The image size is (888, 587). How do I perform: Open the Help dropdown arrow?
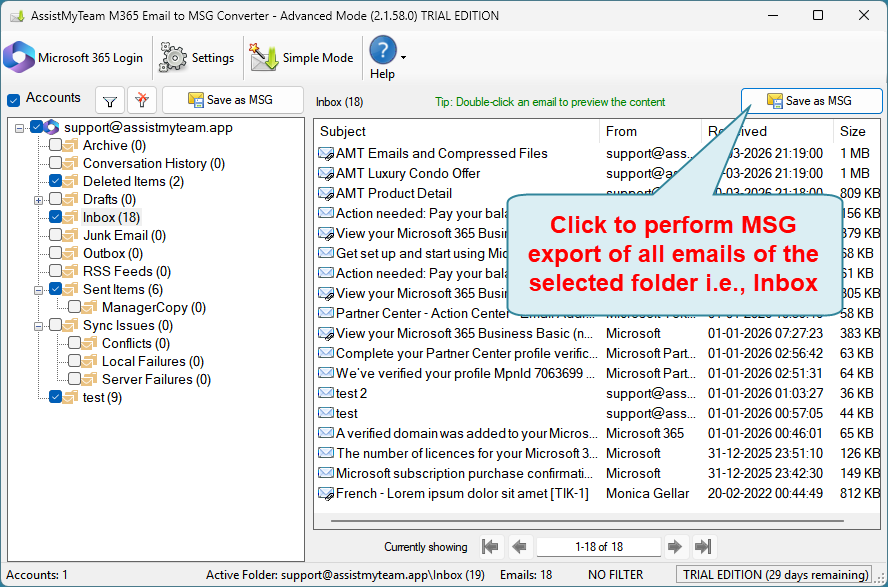(403, 57)
